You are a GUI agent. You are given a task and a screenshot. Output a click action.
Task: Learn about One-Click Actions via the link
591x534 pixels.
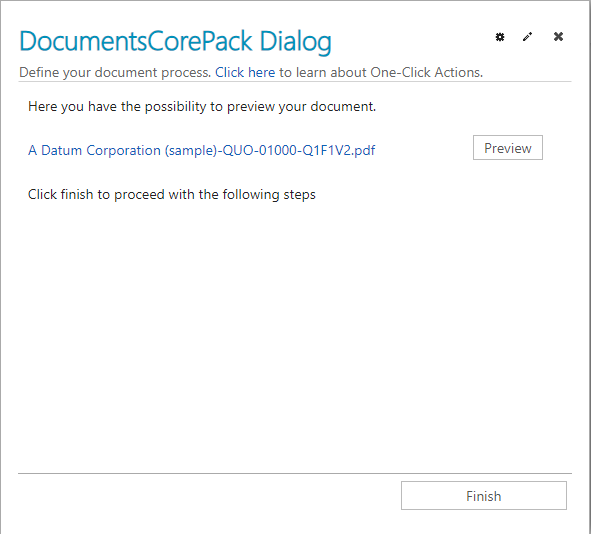coord(245,72)
